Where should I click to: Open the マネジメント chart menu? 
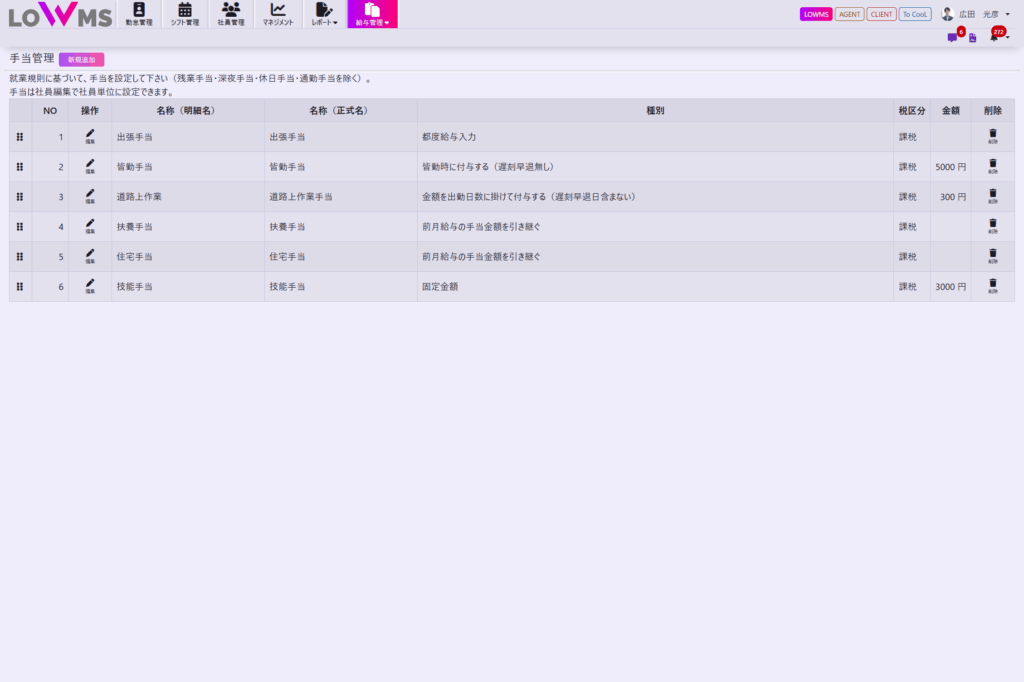click(278, 14)
